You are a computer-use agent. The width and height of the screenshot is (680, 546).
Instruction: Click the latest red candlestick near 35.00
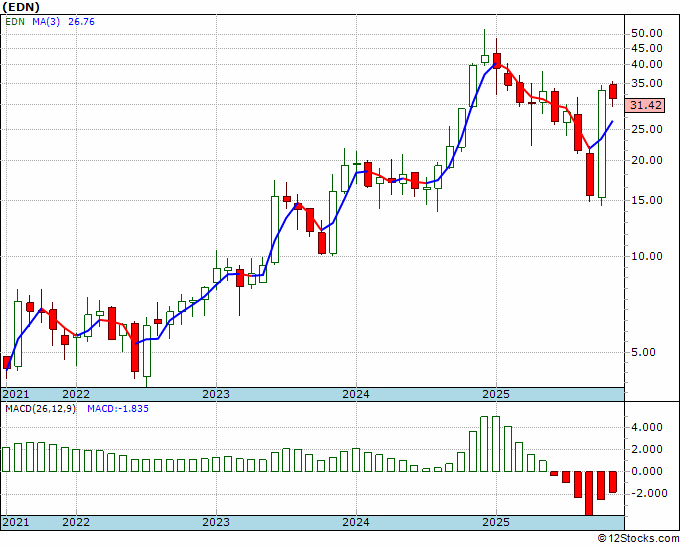click(613, 92)
